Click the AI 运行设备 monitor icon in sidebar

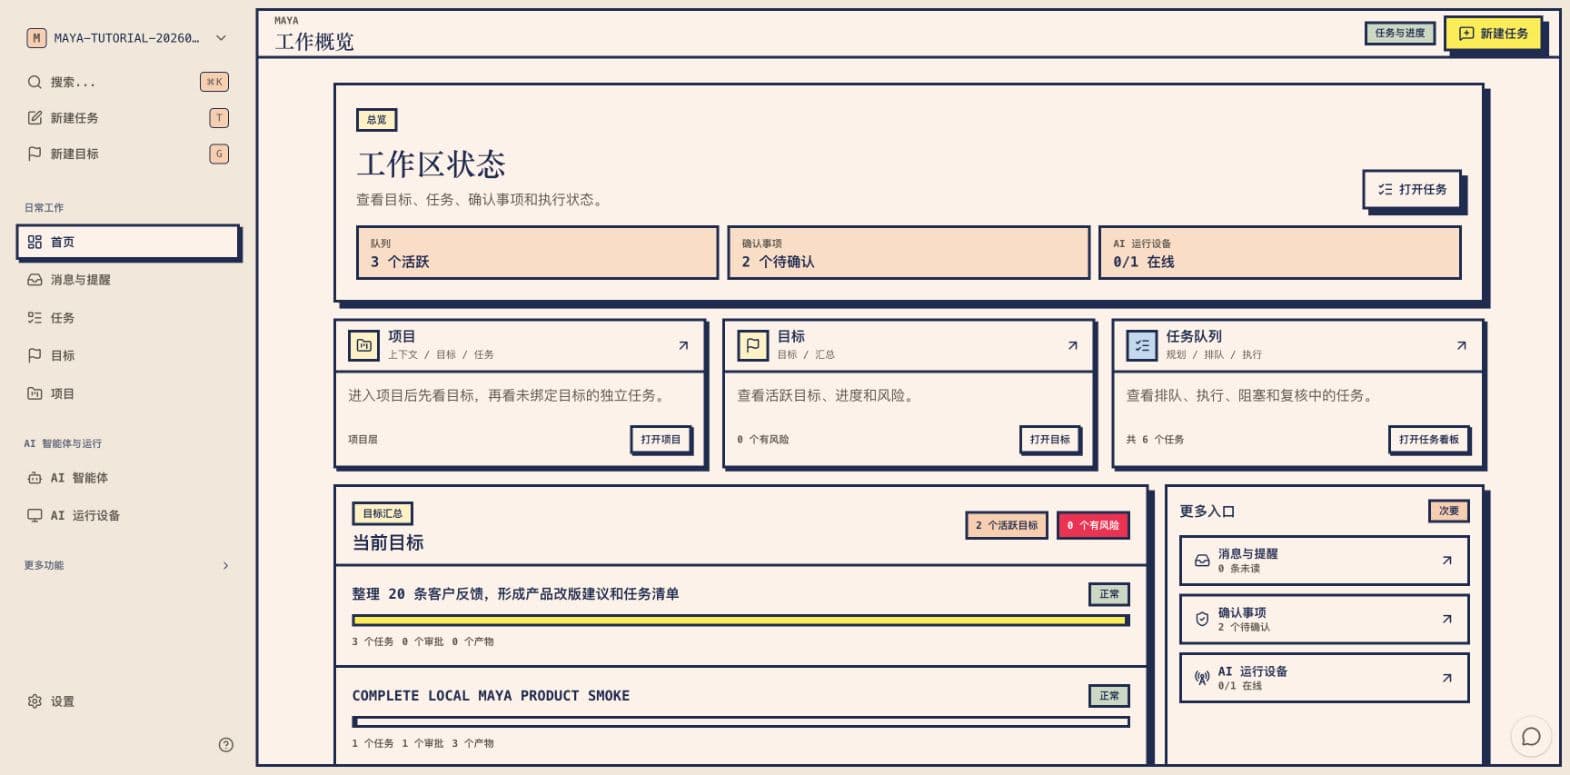click(x=35, y=516)
